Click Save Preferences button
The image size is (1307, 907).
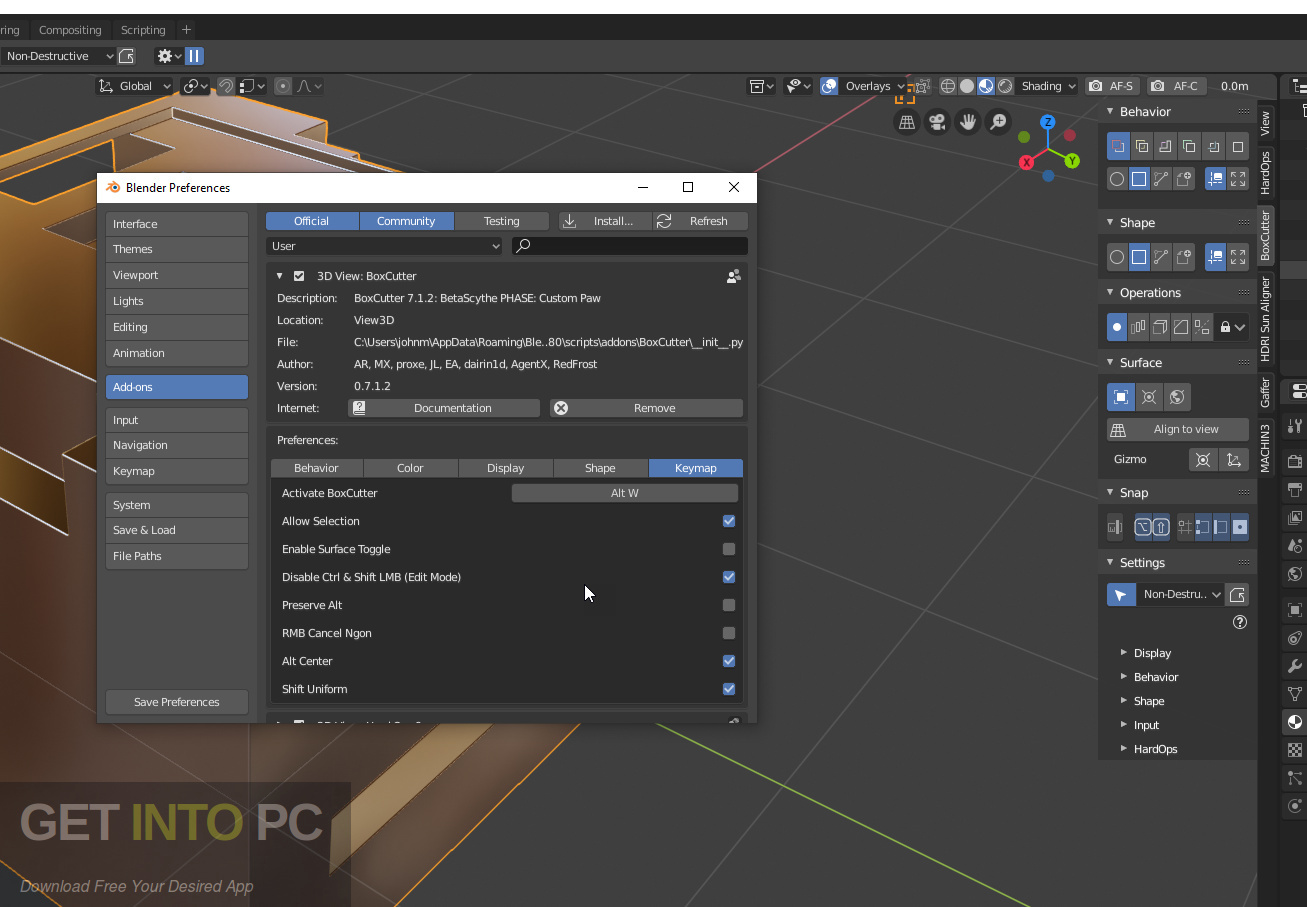[x=177, y=702]
